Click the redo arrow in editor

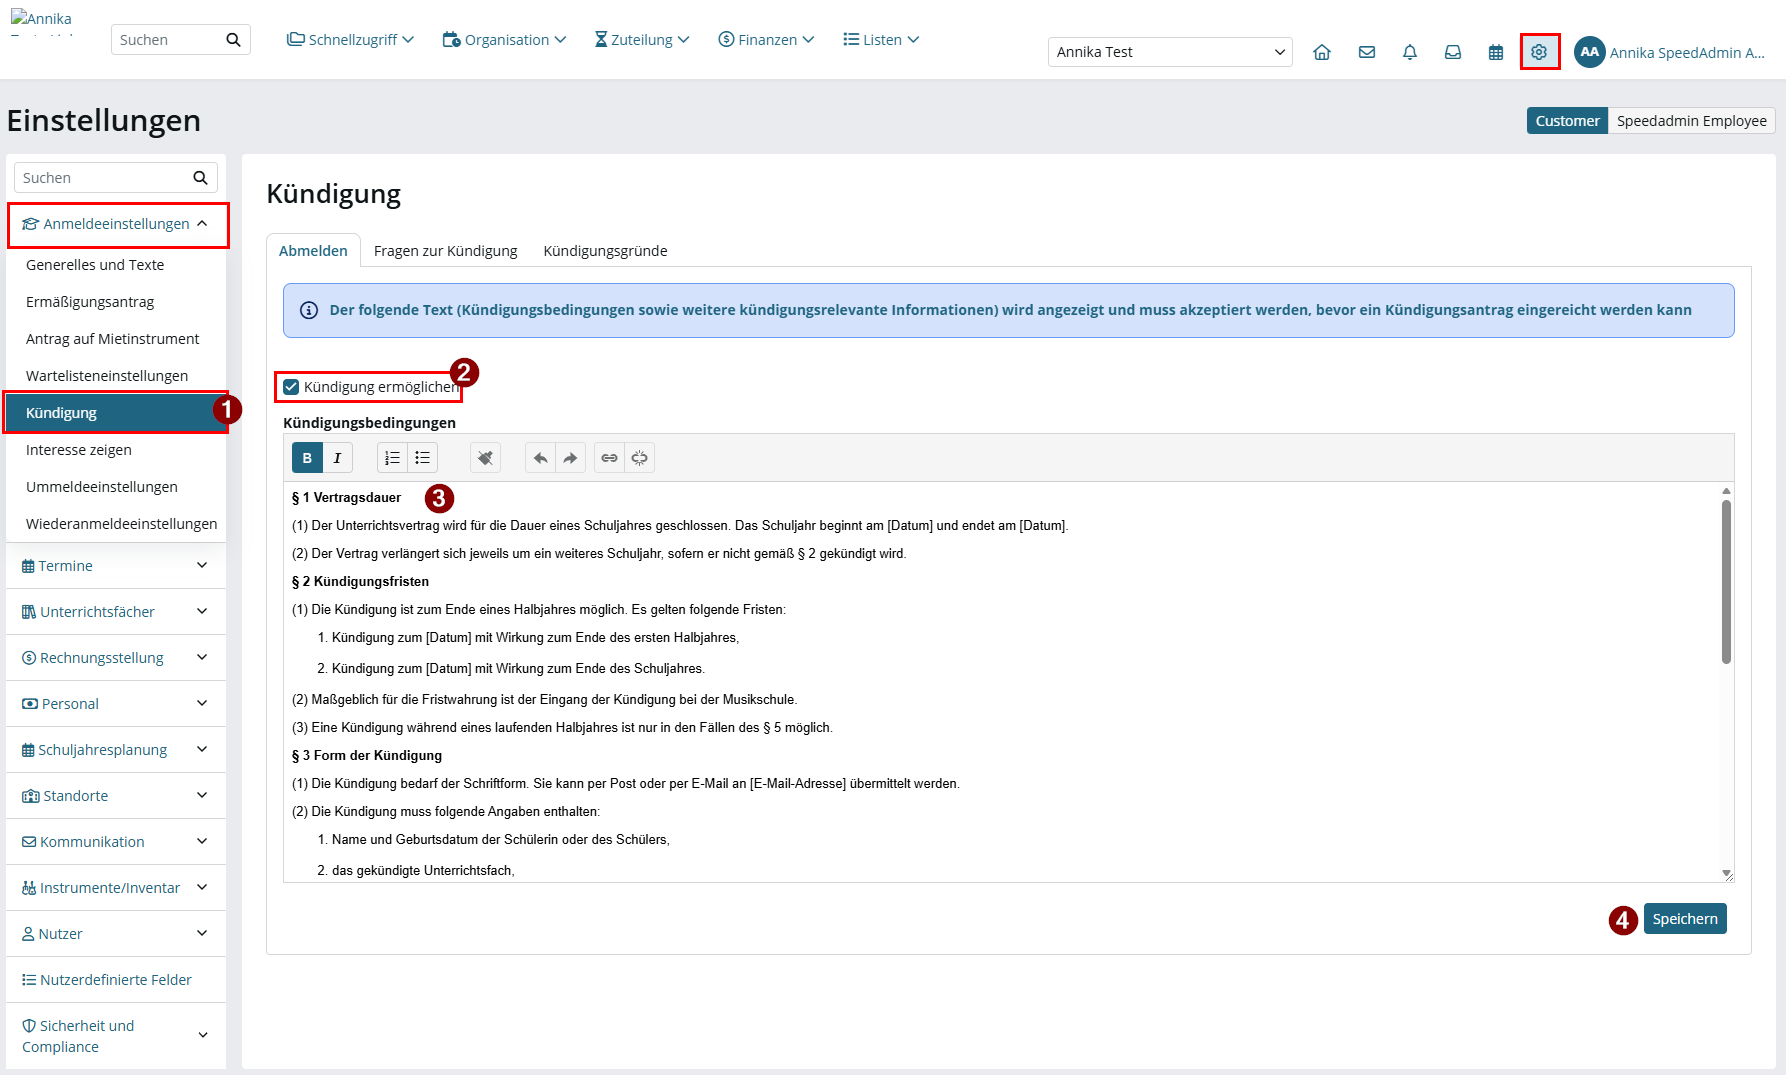[570, 458]
